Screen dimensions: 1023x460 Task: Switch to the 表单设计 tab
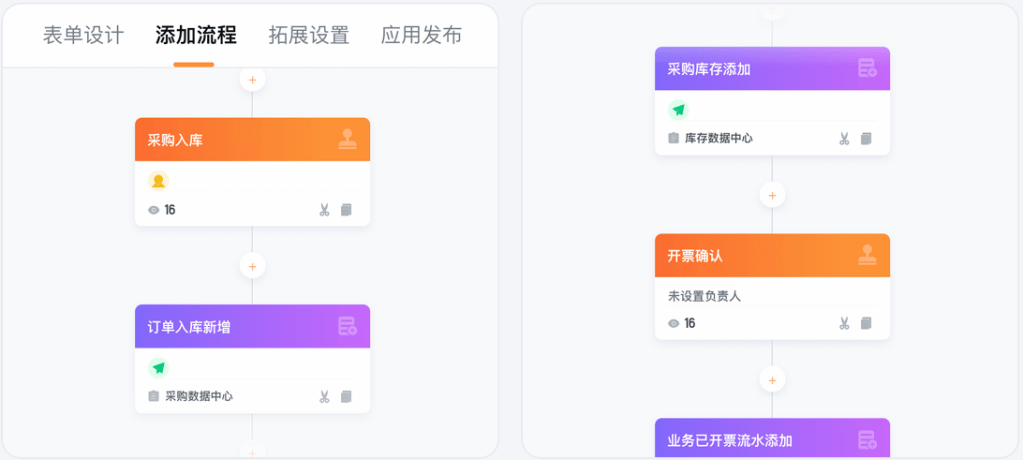[83, 35]
